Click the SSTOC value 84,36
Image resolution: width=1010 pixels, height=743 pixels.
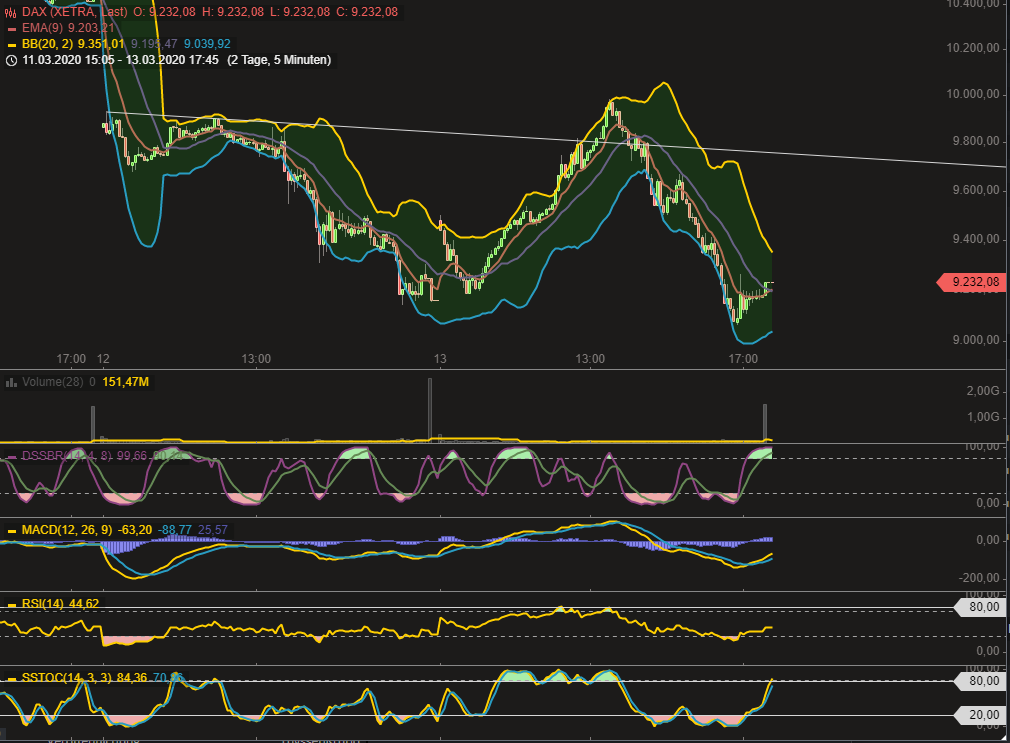coord(132,678)
